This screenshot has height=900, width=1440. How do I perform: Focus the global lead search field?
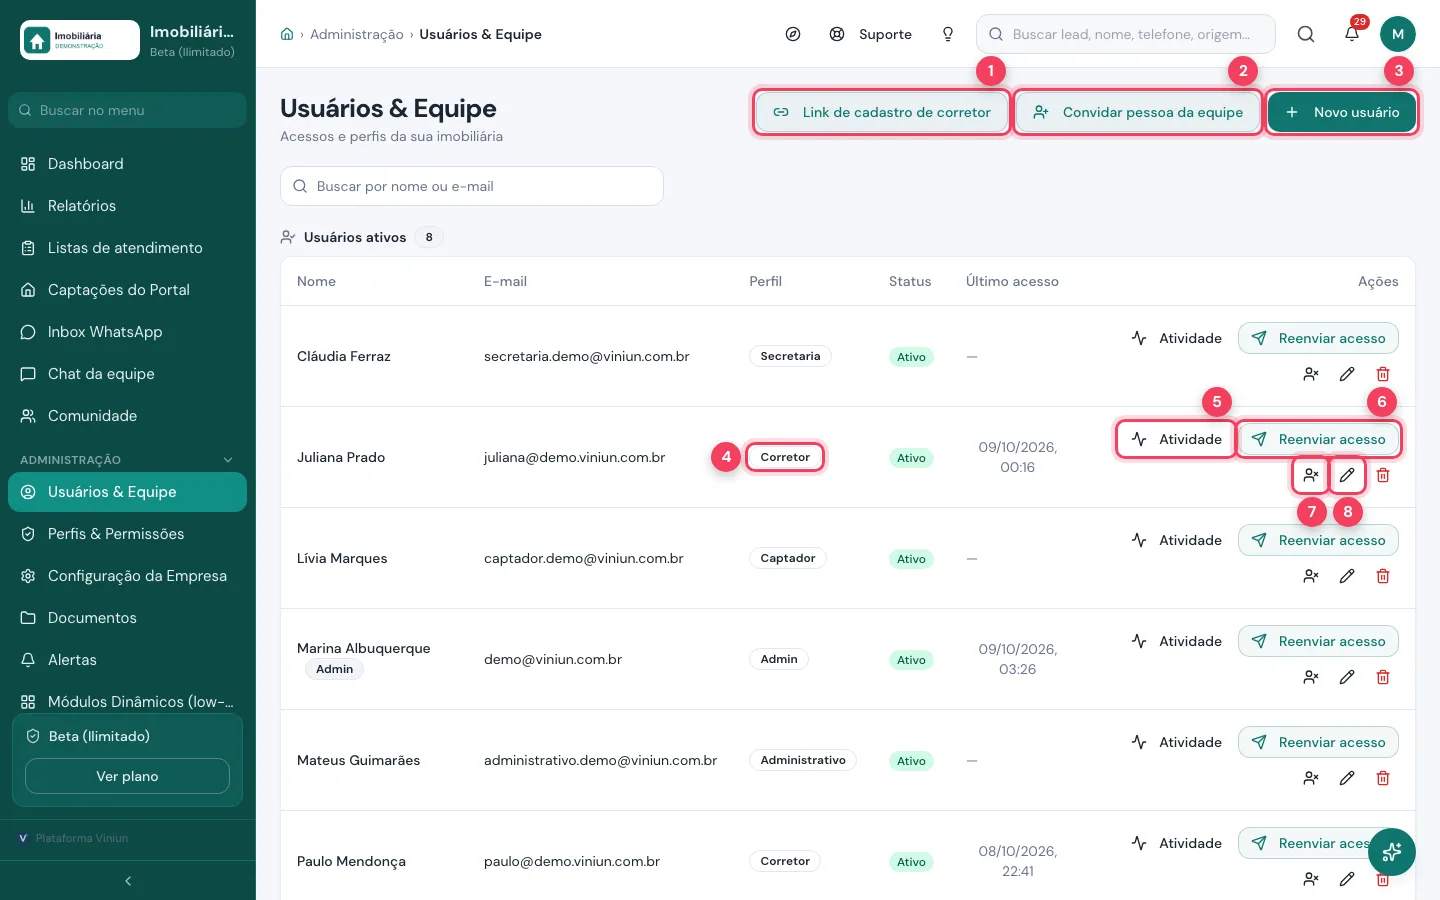(x=1126, y=34)
